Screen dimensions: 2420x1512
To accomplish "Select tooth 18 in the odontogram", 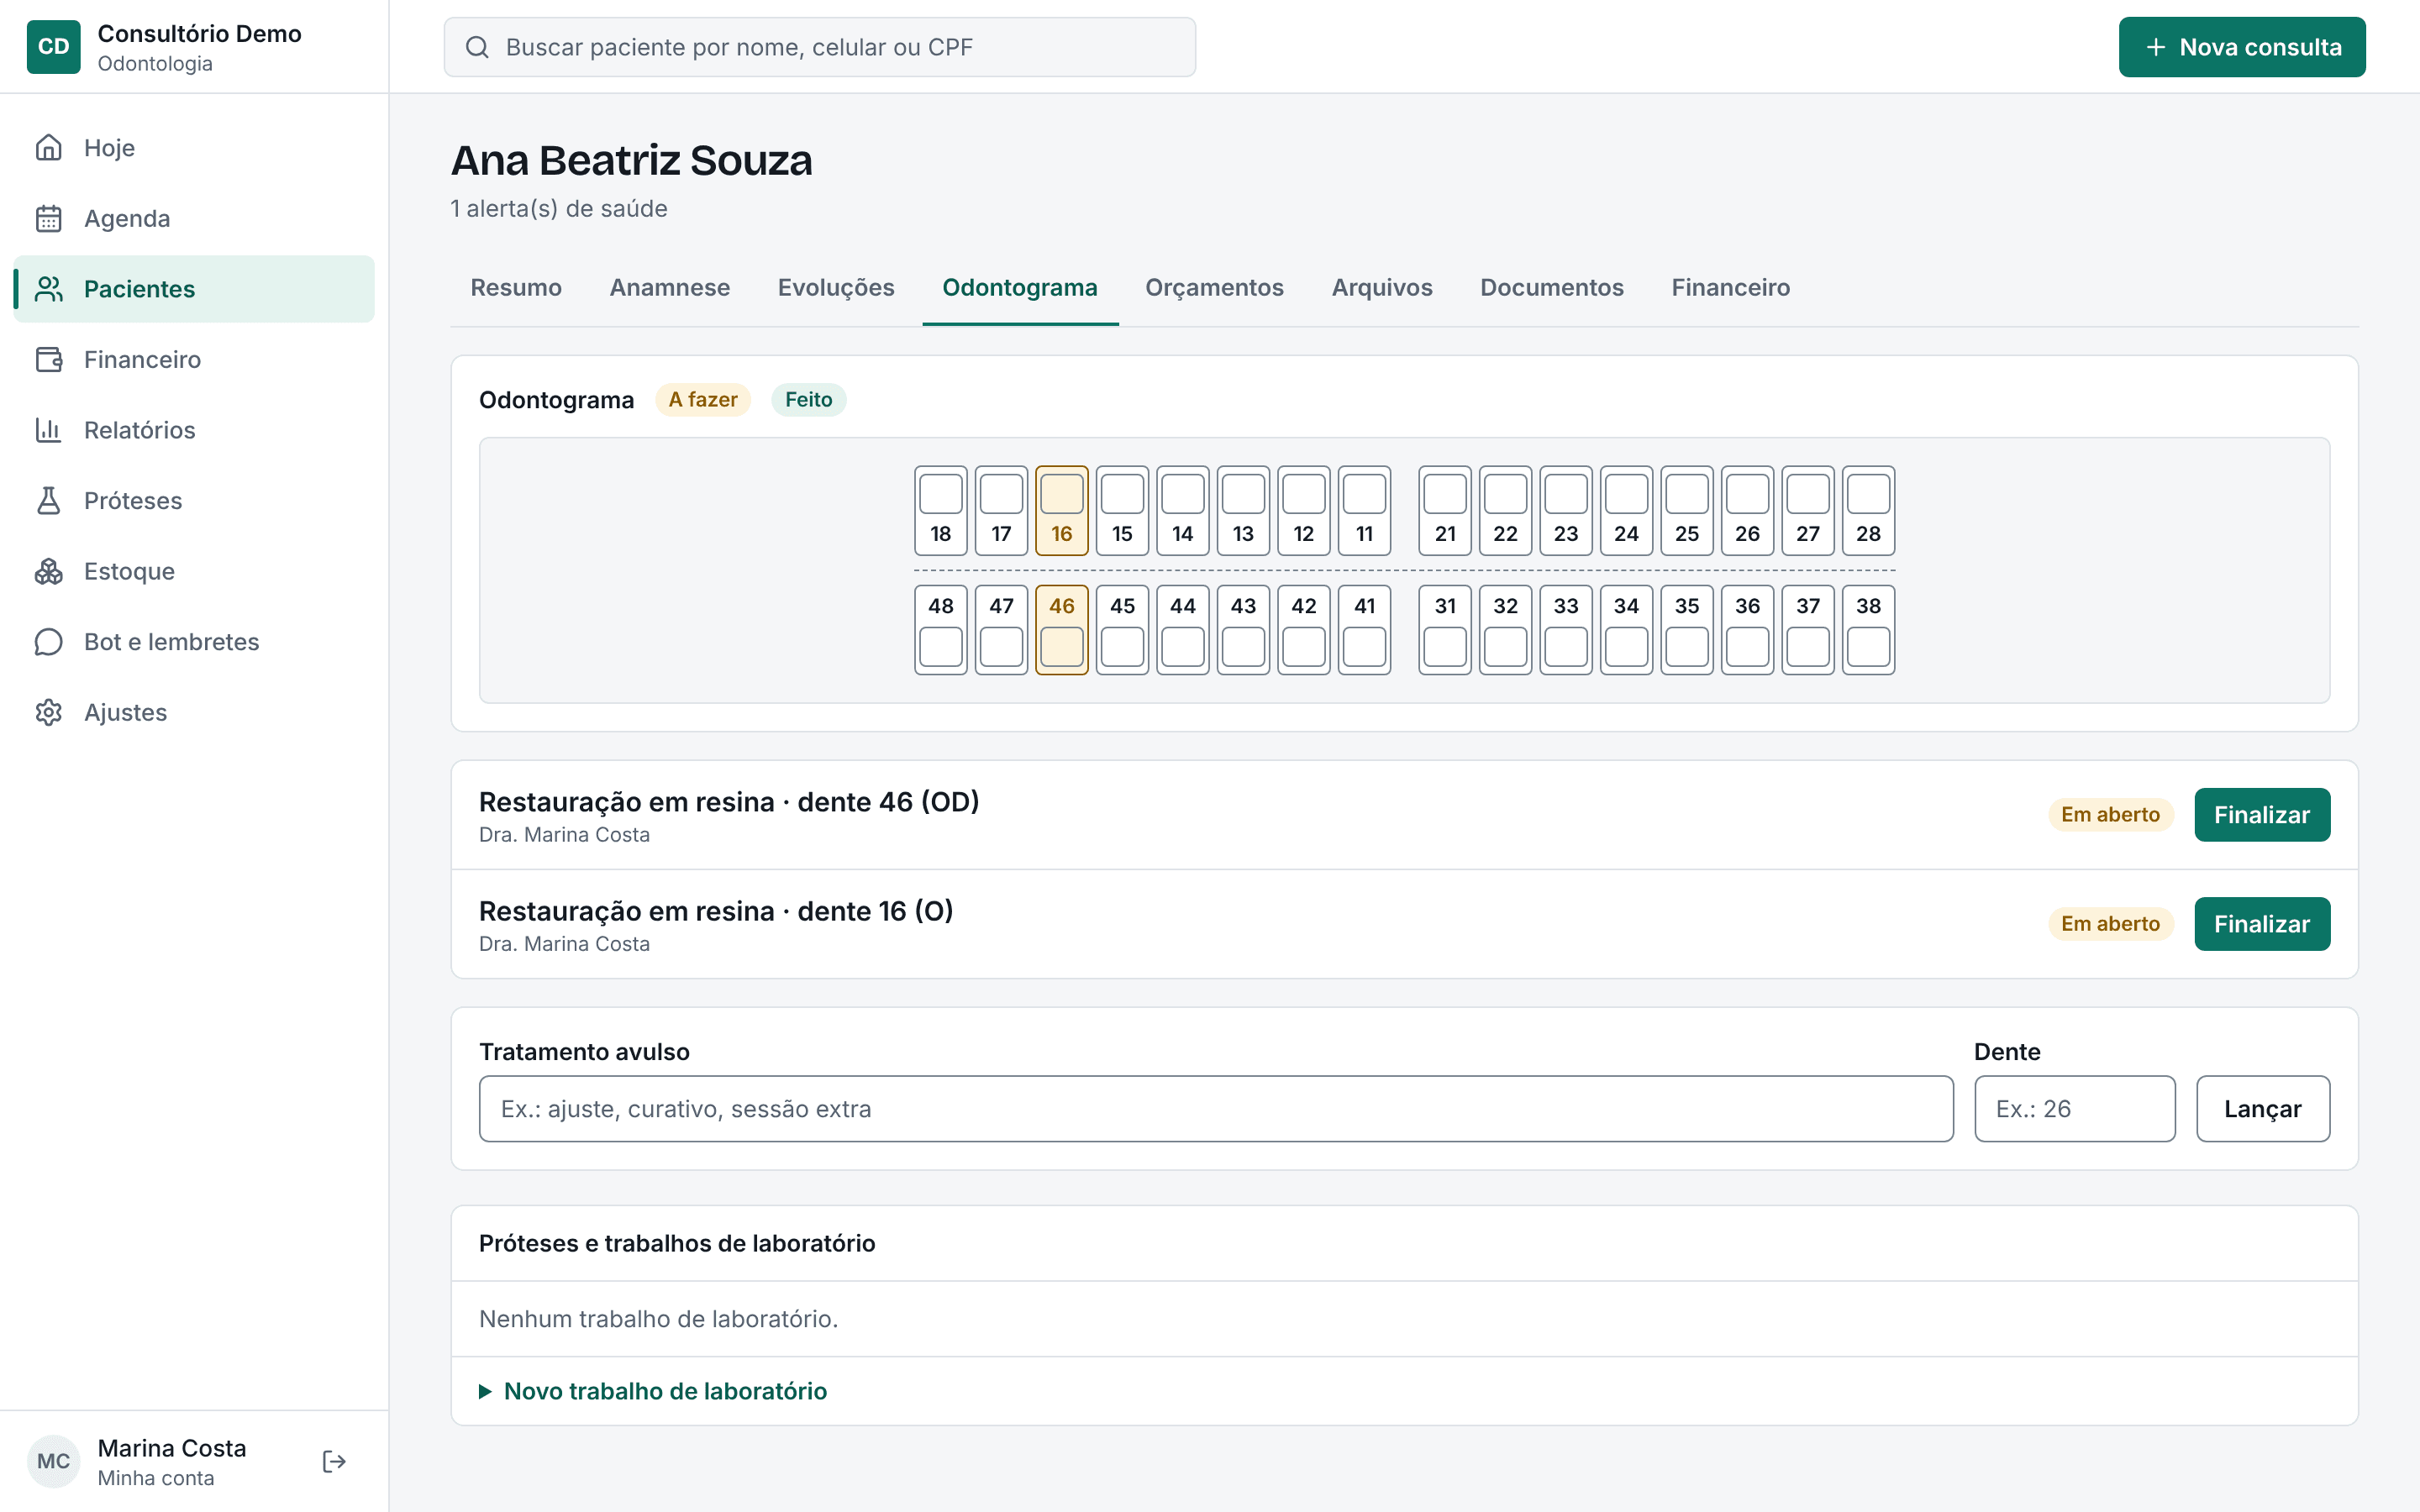I will pos(941,511).
